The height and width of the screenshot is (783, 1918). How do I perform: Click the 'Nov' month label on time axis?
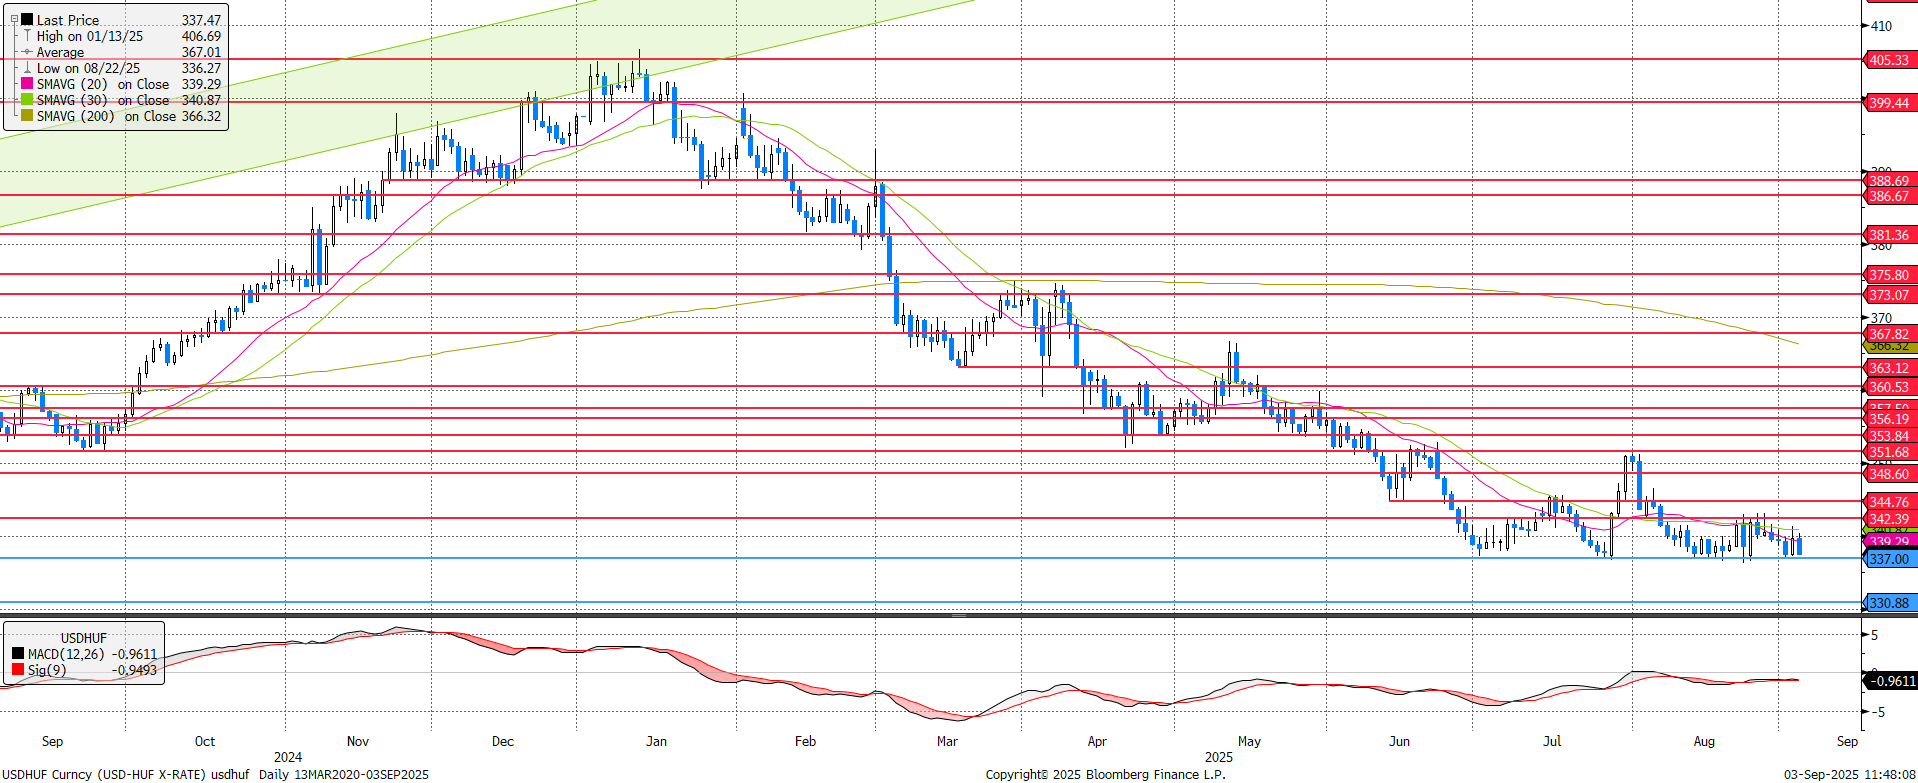click(x=357, y=741)
